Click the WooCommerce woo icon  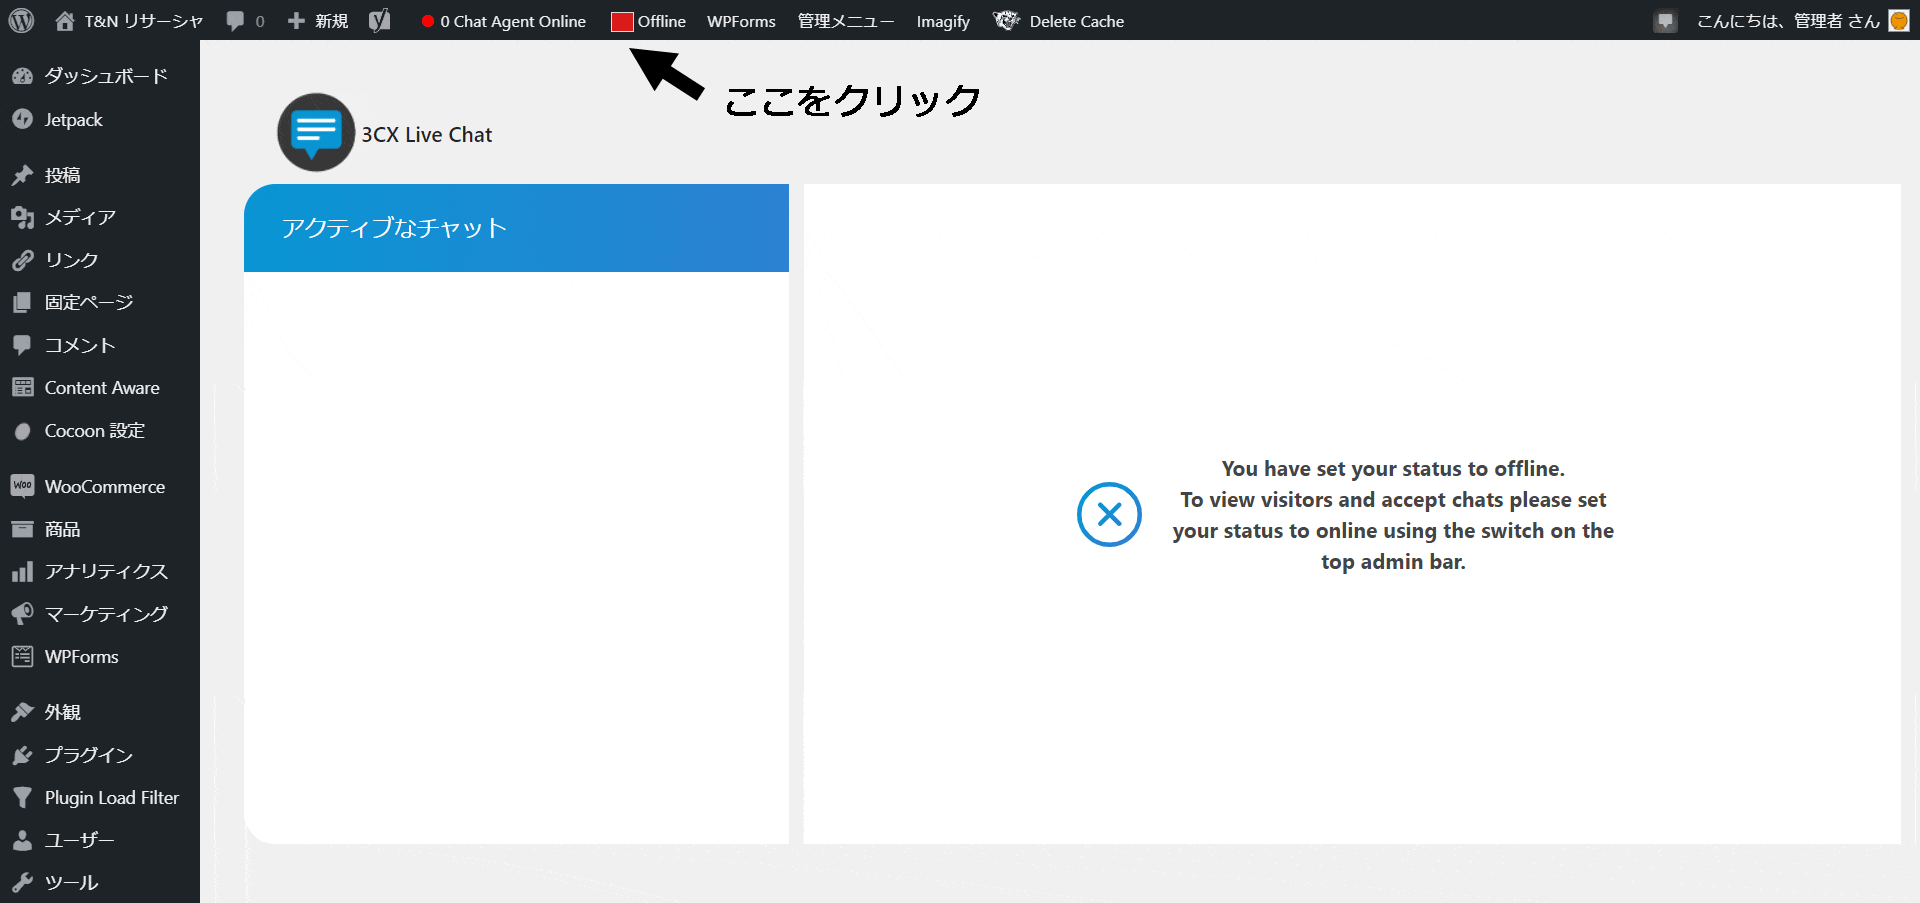tap(22, 486)
